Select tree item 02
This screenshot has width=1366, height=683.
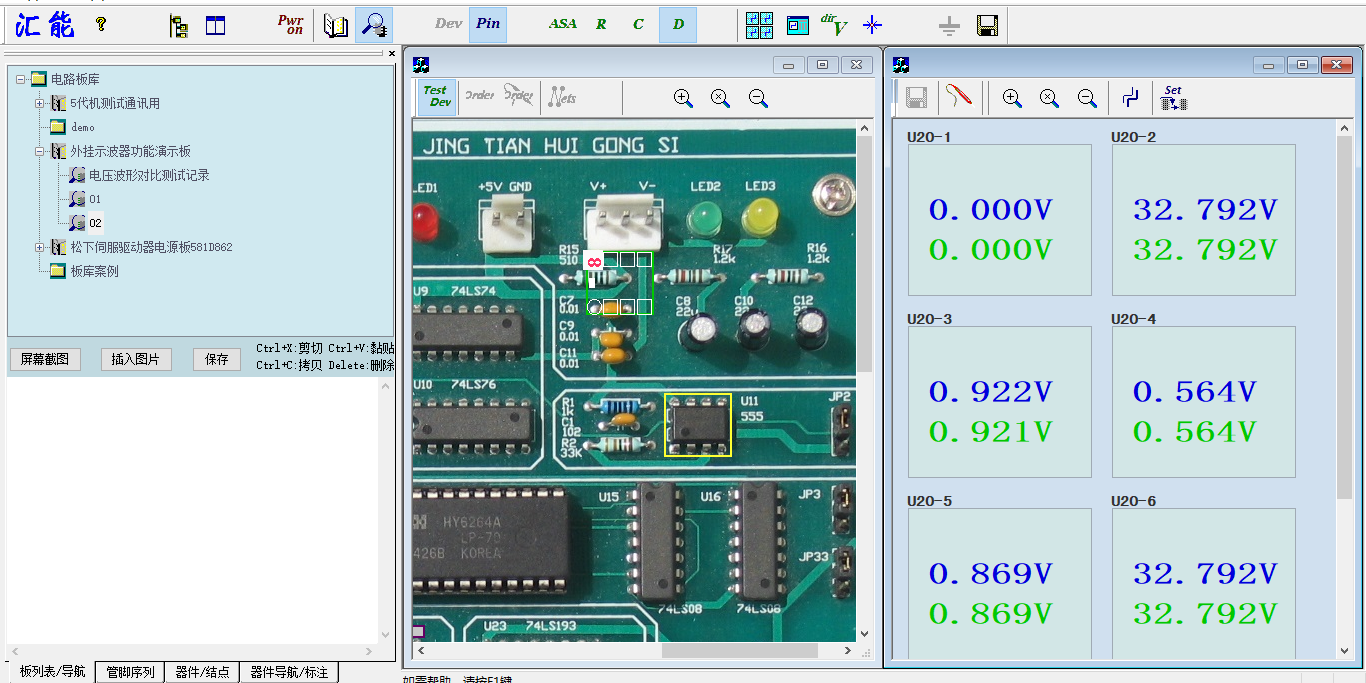click(x=95, y=223)
